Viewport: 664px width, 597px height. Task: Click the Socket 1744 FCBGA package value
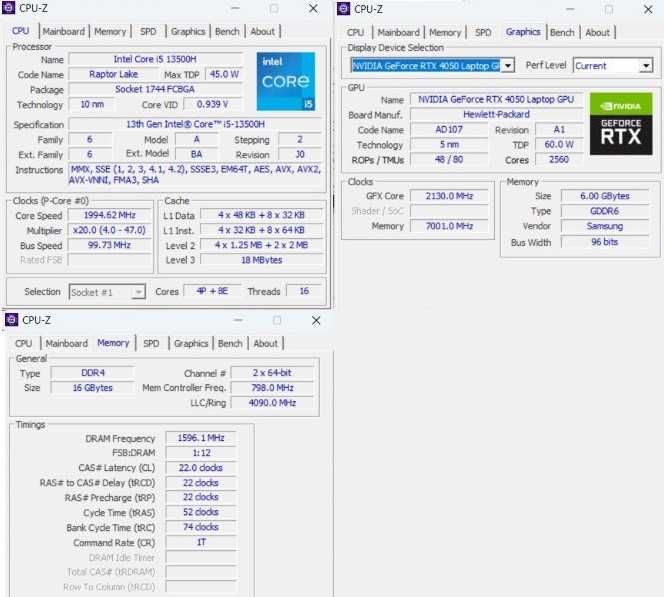[x=155, y=89]
